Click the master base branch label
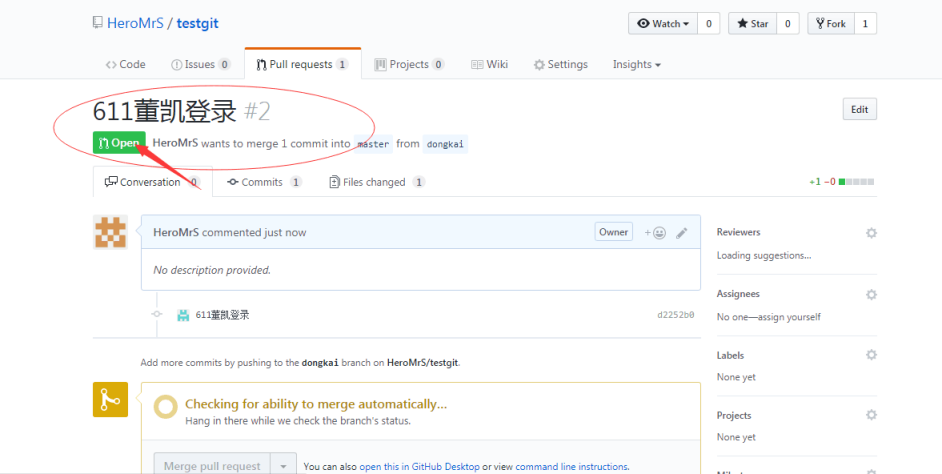The image size is (942, 474). 373,144
